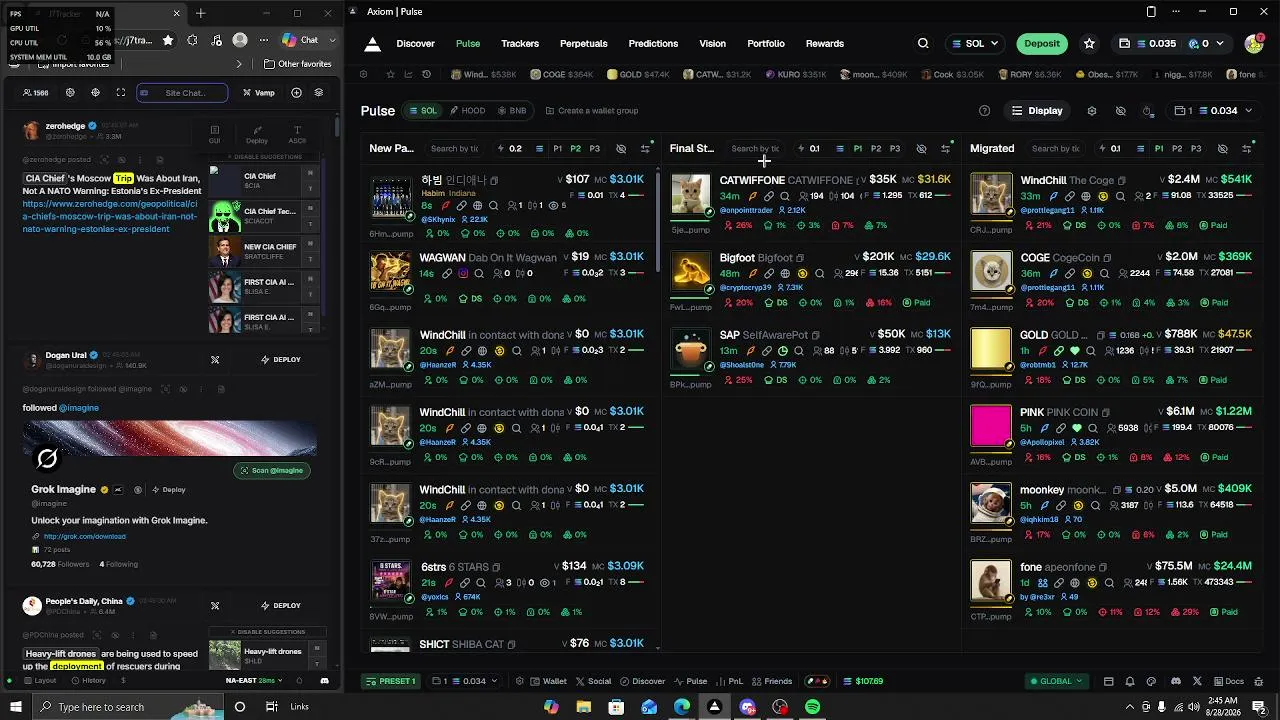This screenshot has height=720, width=1280.
Task: Click the X (Twitter) icon in the bottom bar
Action: click(1197, 681)
